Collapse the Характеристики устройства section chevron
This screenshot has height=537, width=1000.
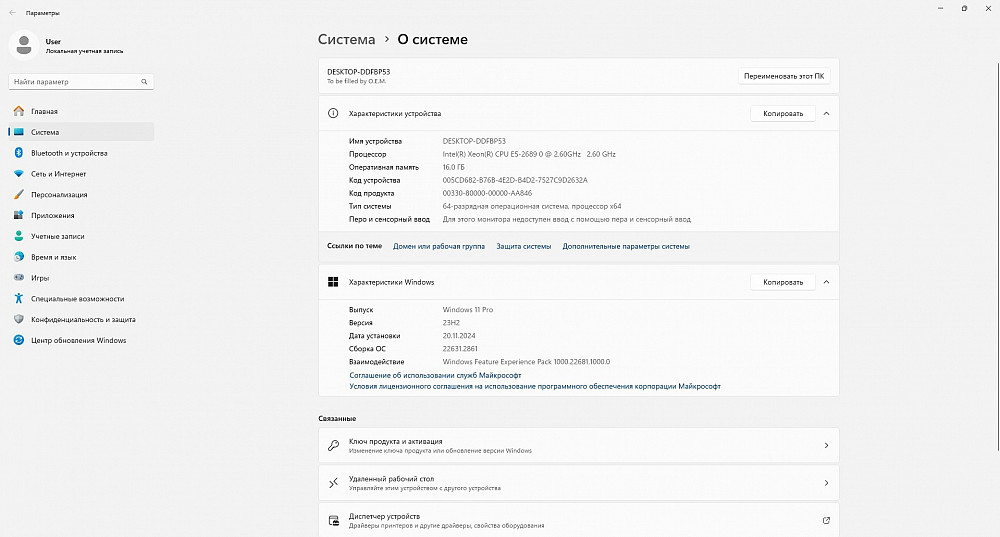click(826, 114)
